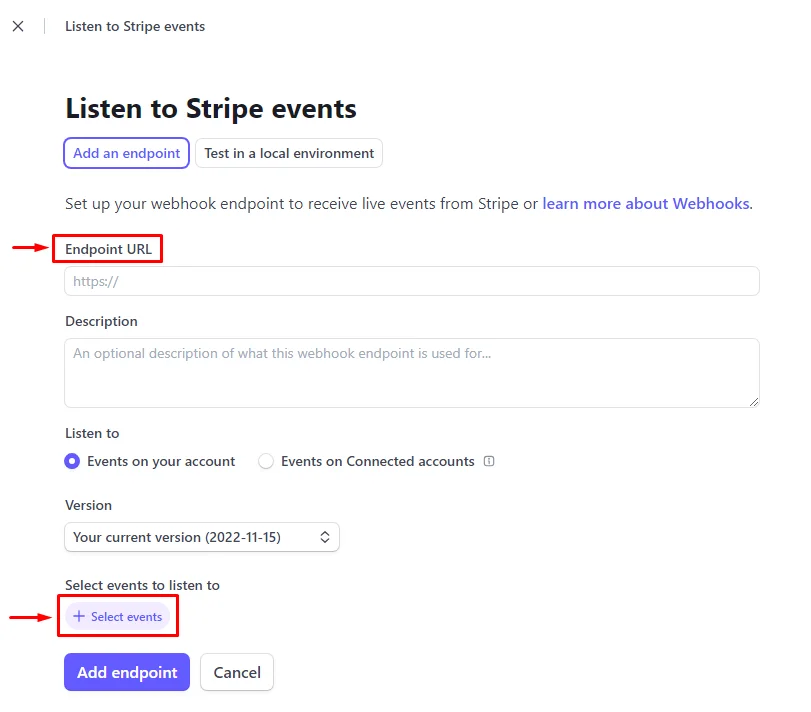Click the info icon beside Connected accounts

489,461
